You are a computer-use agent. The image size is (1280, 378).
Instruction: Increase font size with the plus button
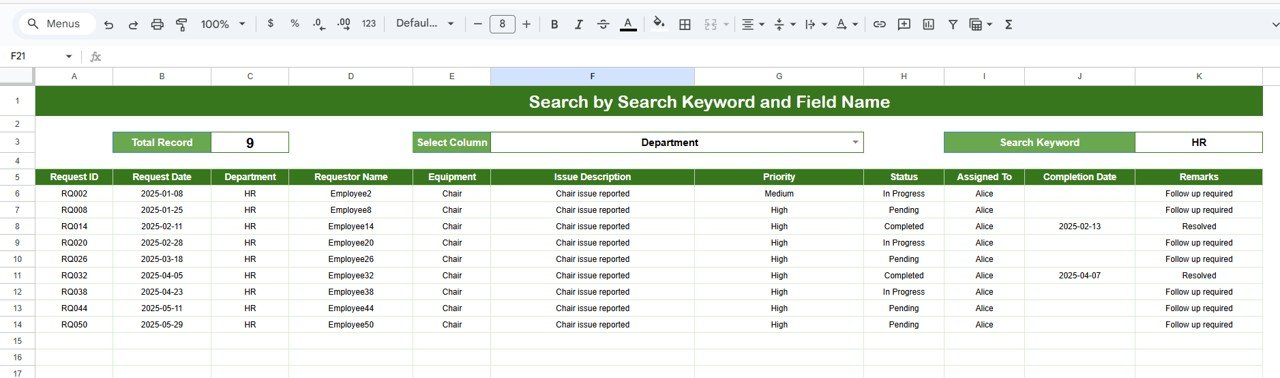click(x=527, y=24)
